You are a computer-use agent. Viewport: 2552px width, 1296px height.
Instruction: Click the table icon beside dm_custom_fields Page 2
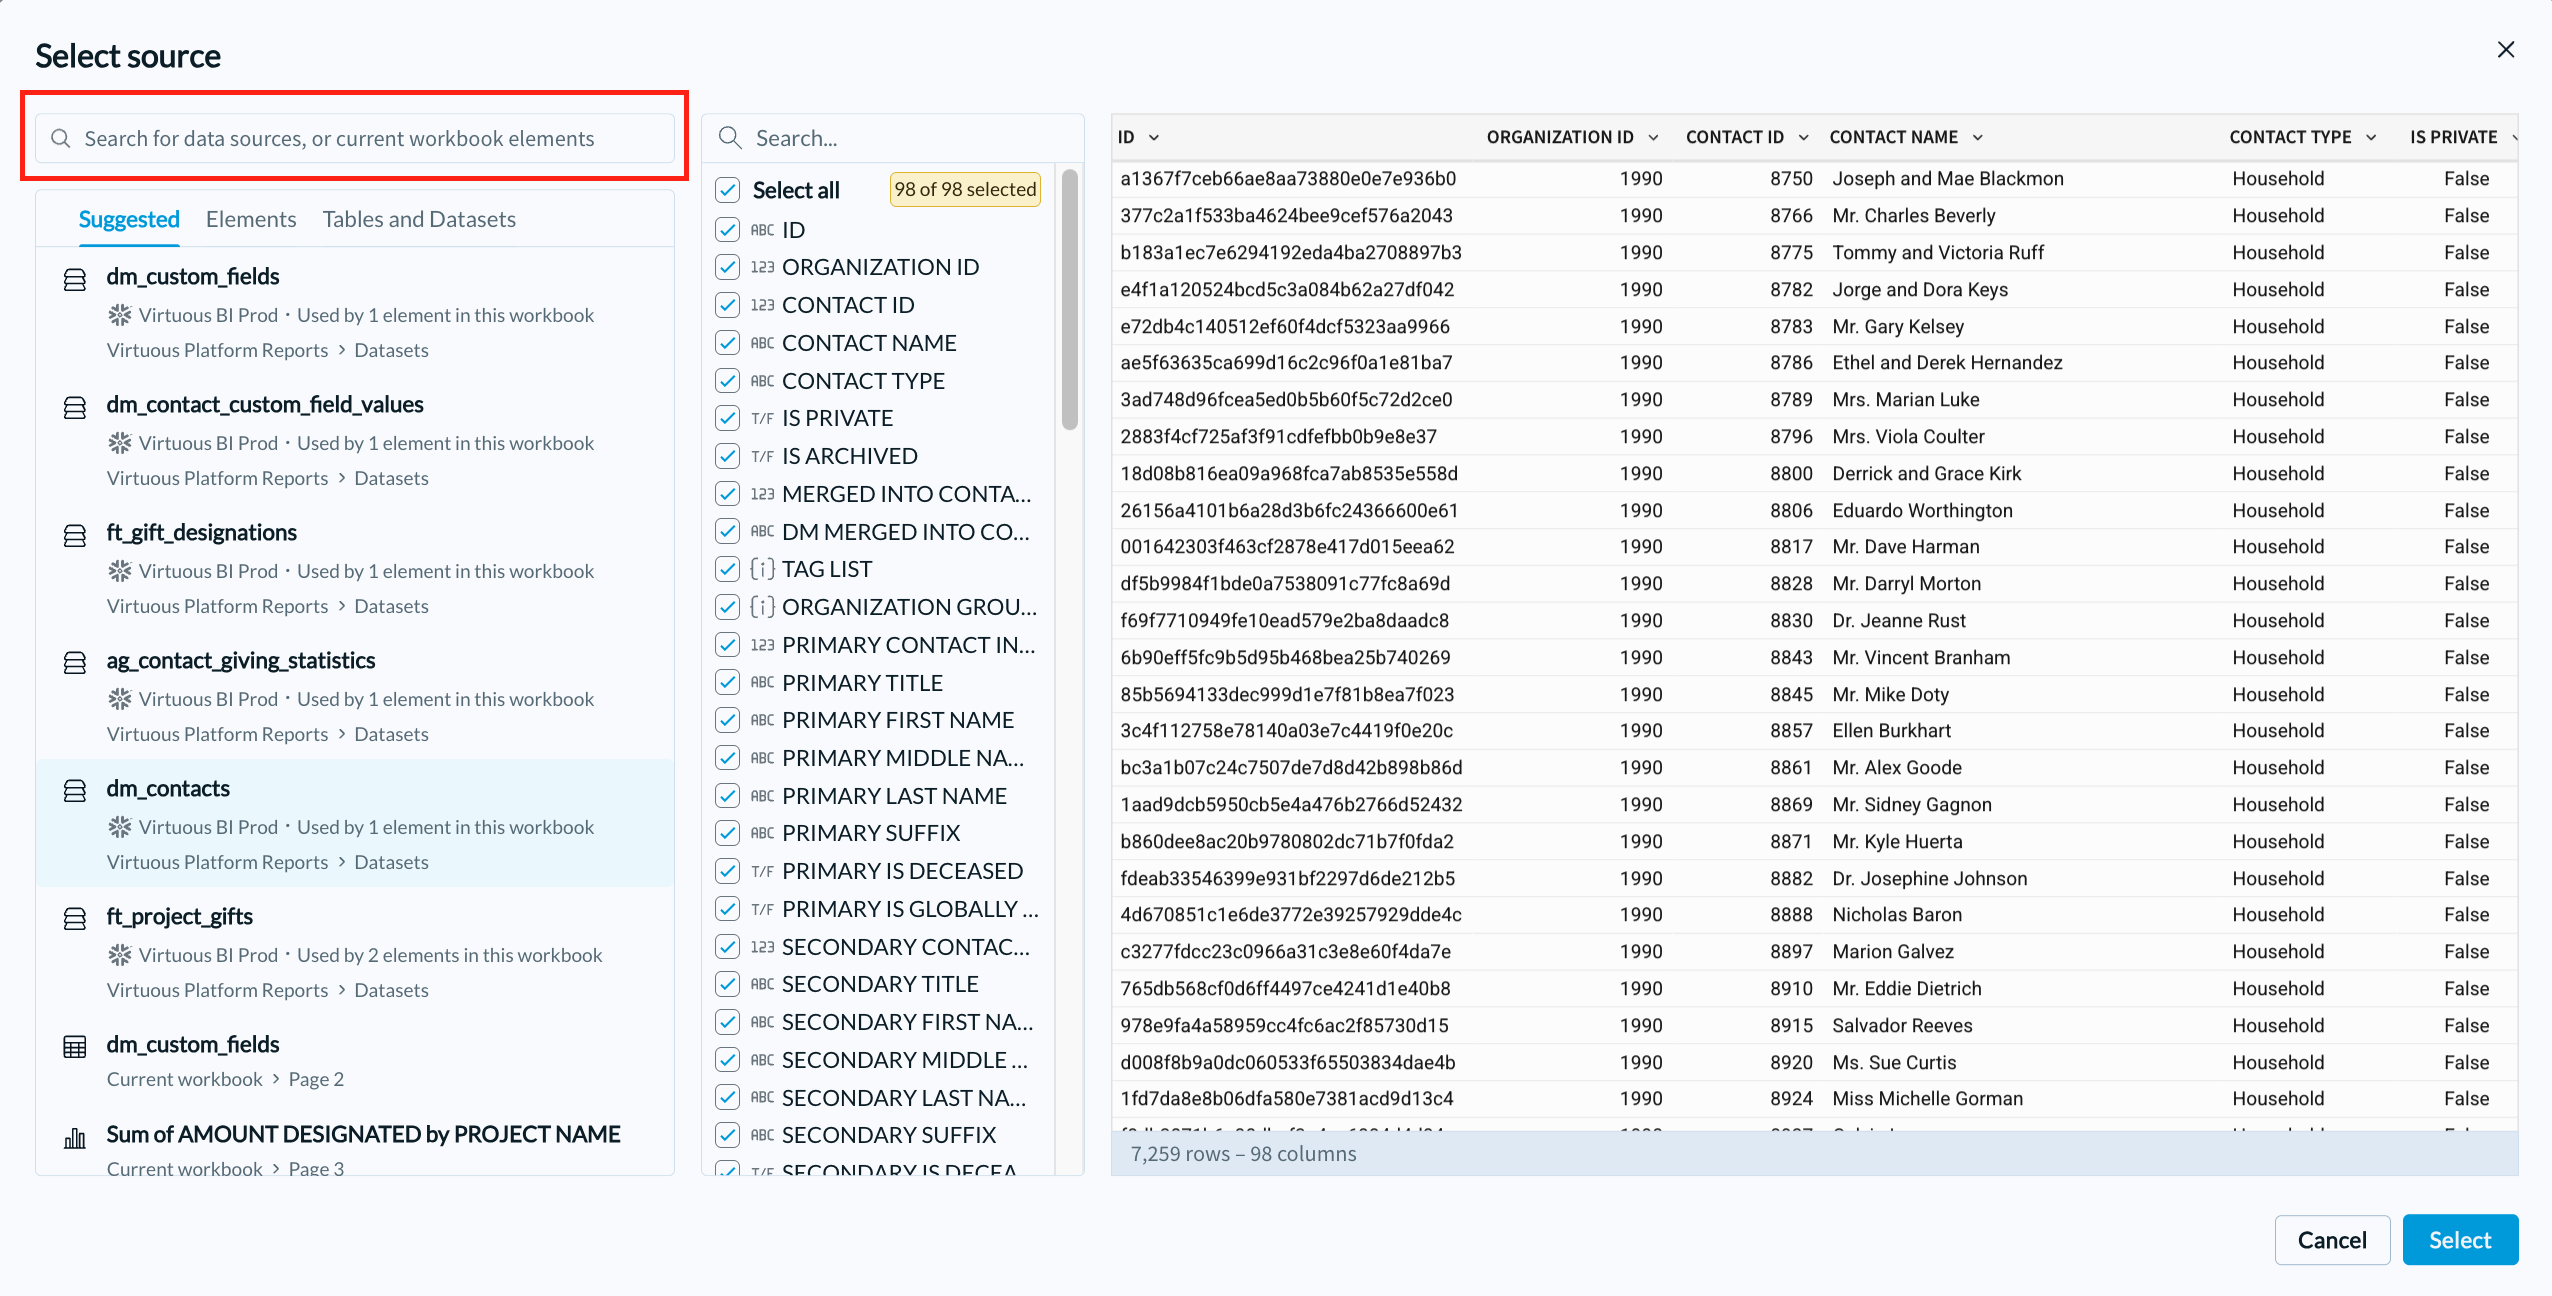click(75, 1047)
